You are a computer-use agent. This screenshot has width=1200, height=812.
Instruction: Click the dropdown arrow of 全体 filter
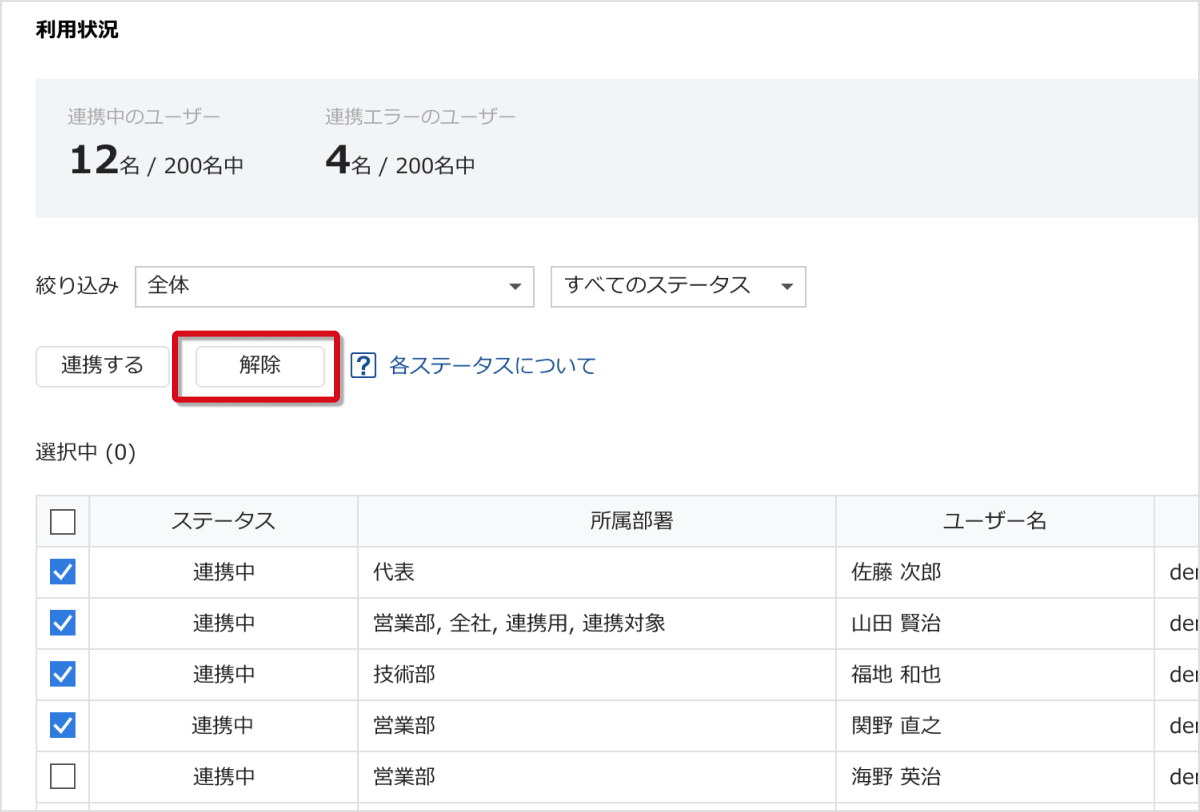click(515, 287)
